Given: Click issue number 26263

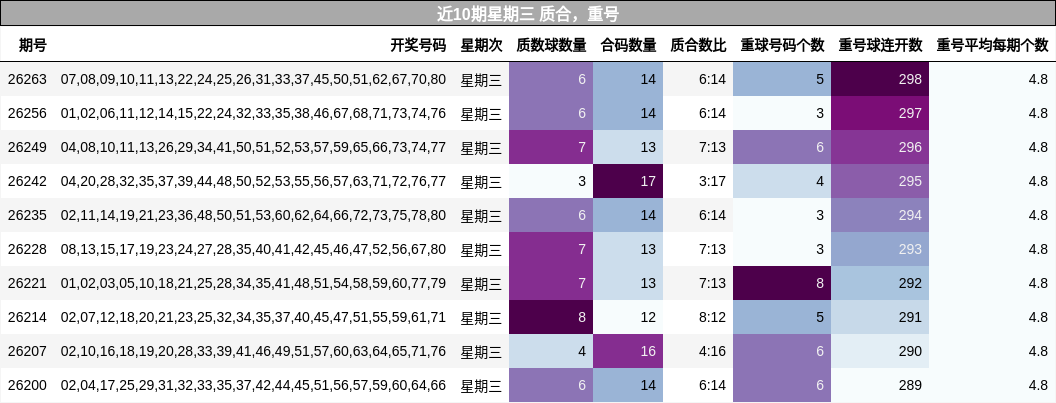Looking at the screenshot, I should coord(28,80).
